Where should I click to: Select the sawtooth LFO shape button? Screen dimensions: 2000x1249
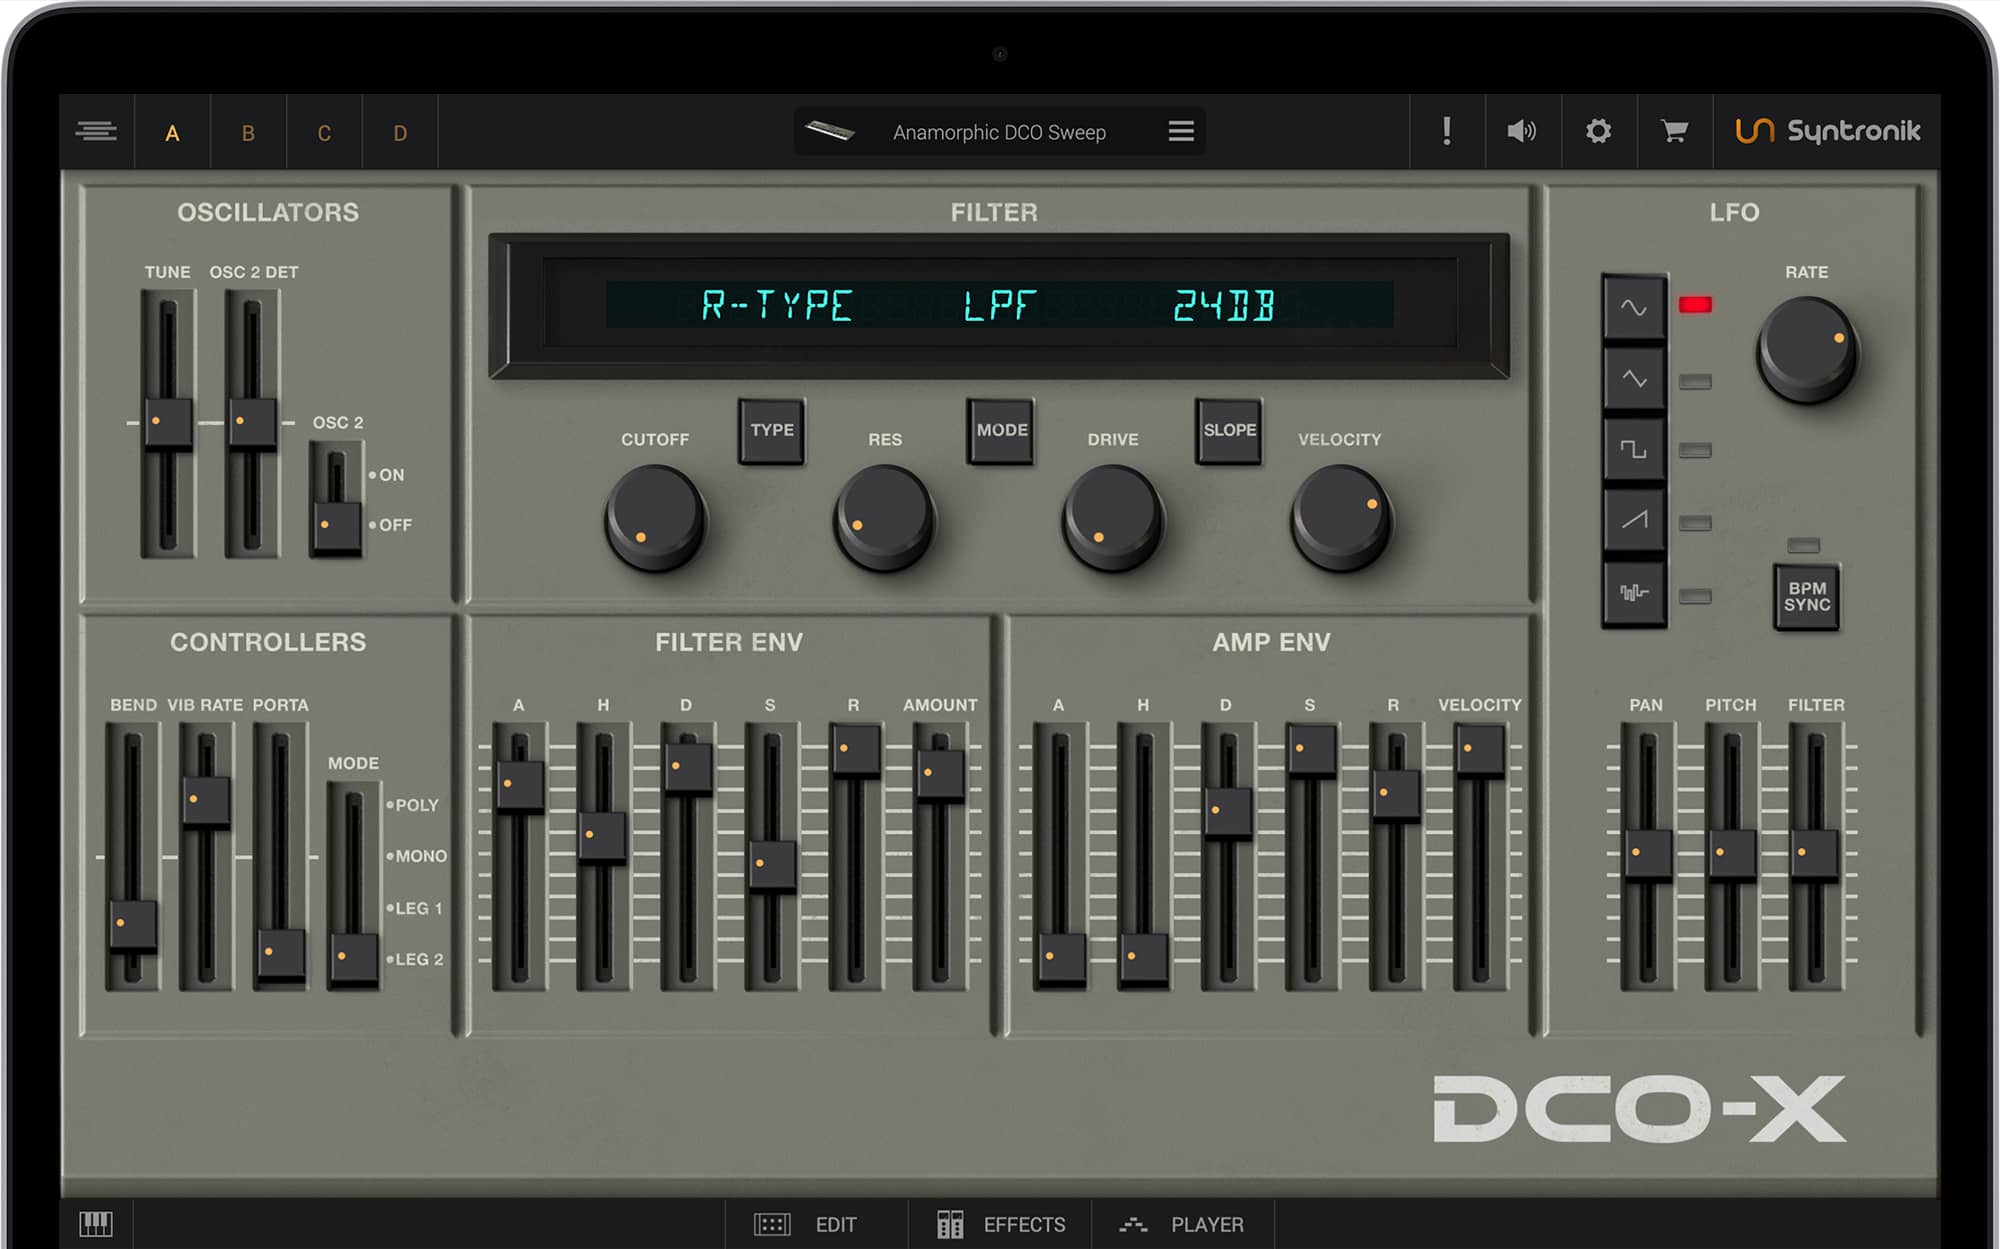[x=1633, y=520]
